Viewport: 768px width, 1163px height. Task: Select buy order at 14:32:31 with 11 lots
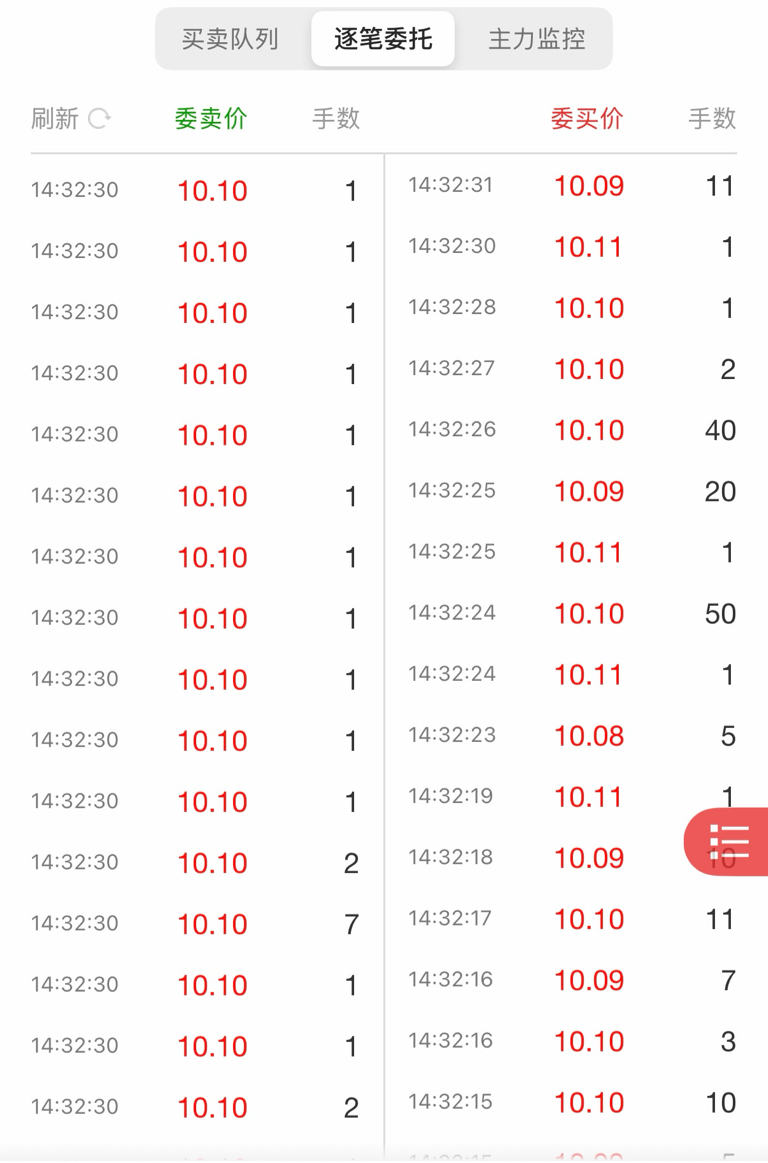571,186
